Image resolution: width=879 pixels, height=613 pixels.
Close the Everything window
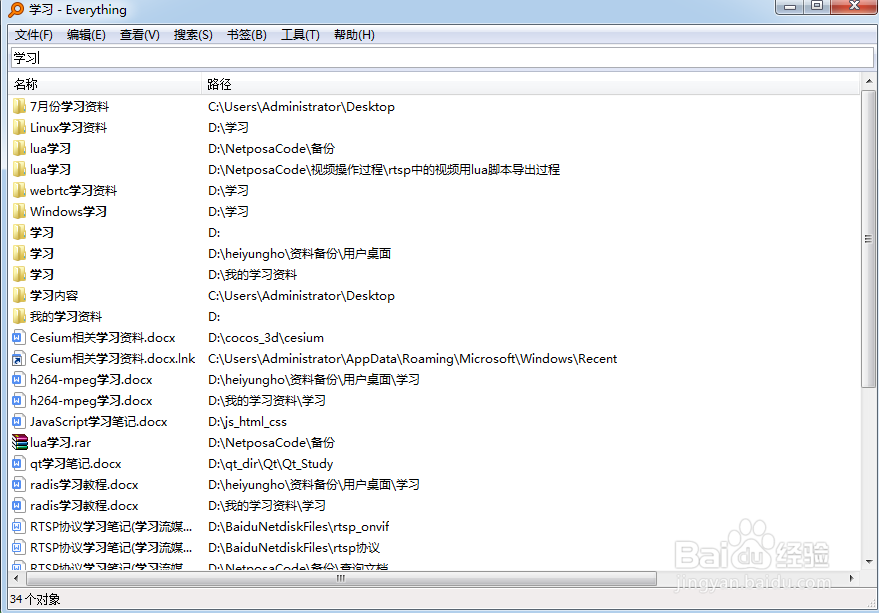click(x=854, y=6)
